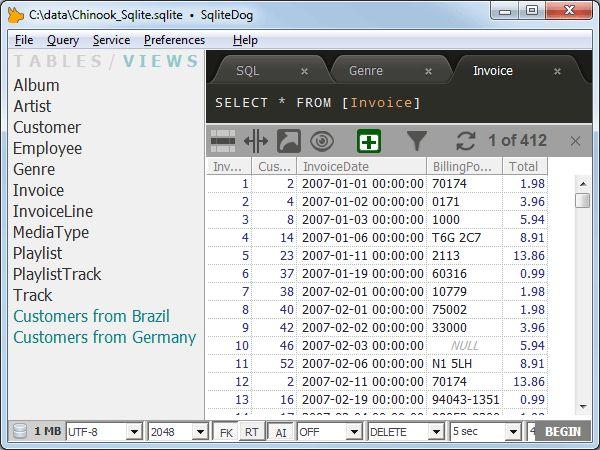Close the results toolbar with X icon
Screen dimensions: 600x450
coord(575,141)
